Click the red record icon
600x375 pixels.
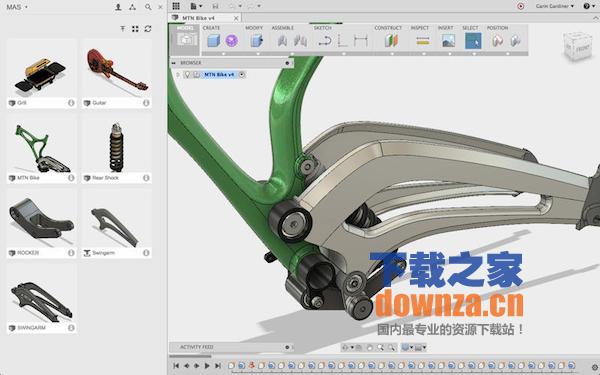(x=520, y=6)
